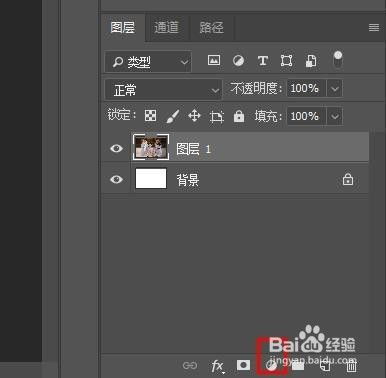386x378 pixels.
Task: Open the fx layer style menu
Action: coord(217,366)
